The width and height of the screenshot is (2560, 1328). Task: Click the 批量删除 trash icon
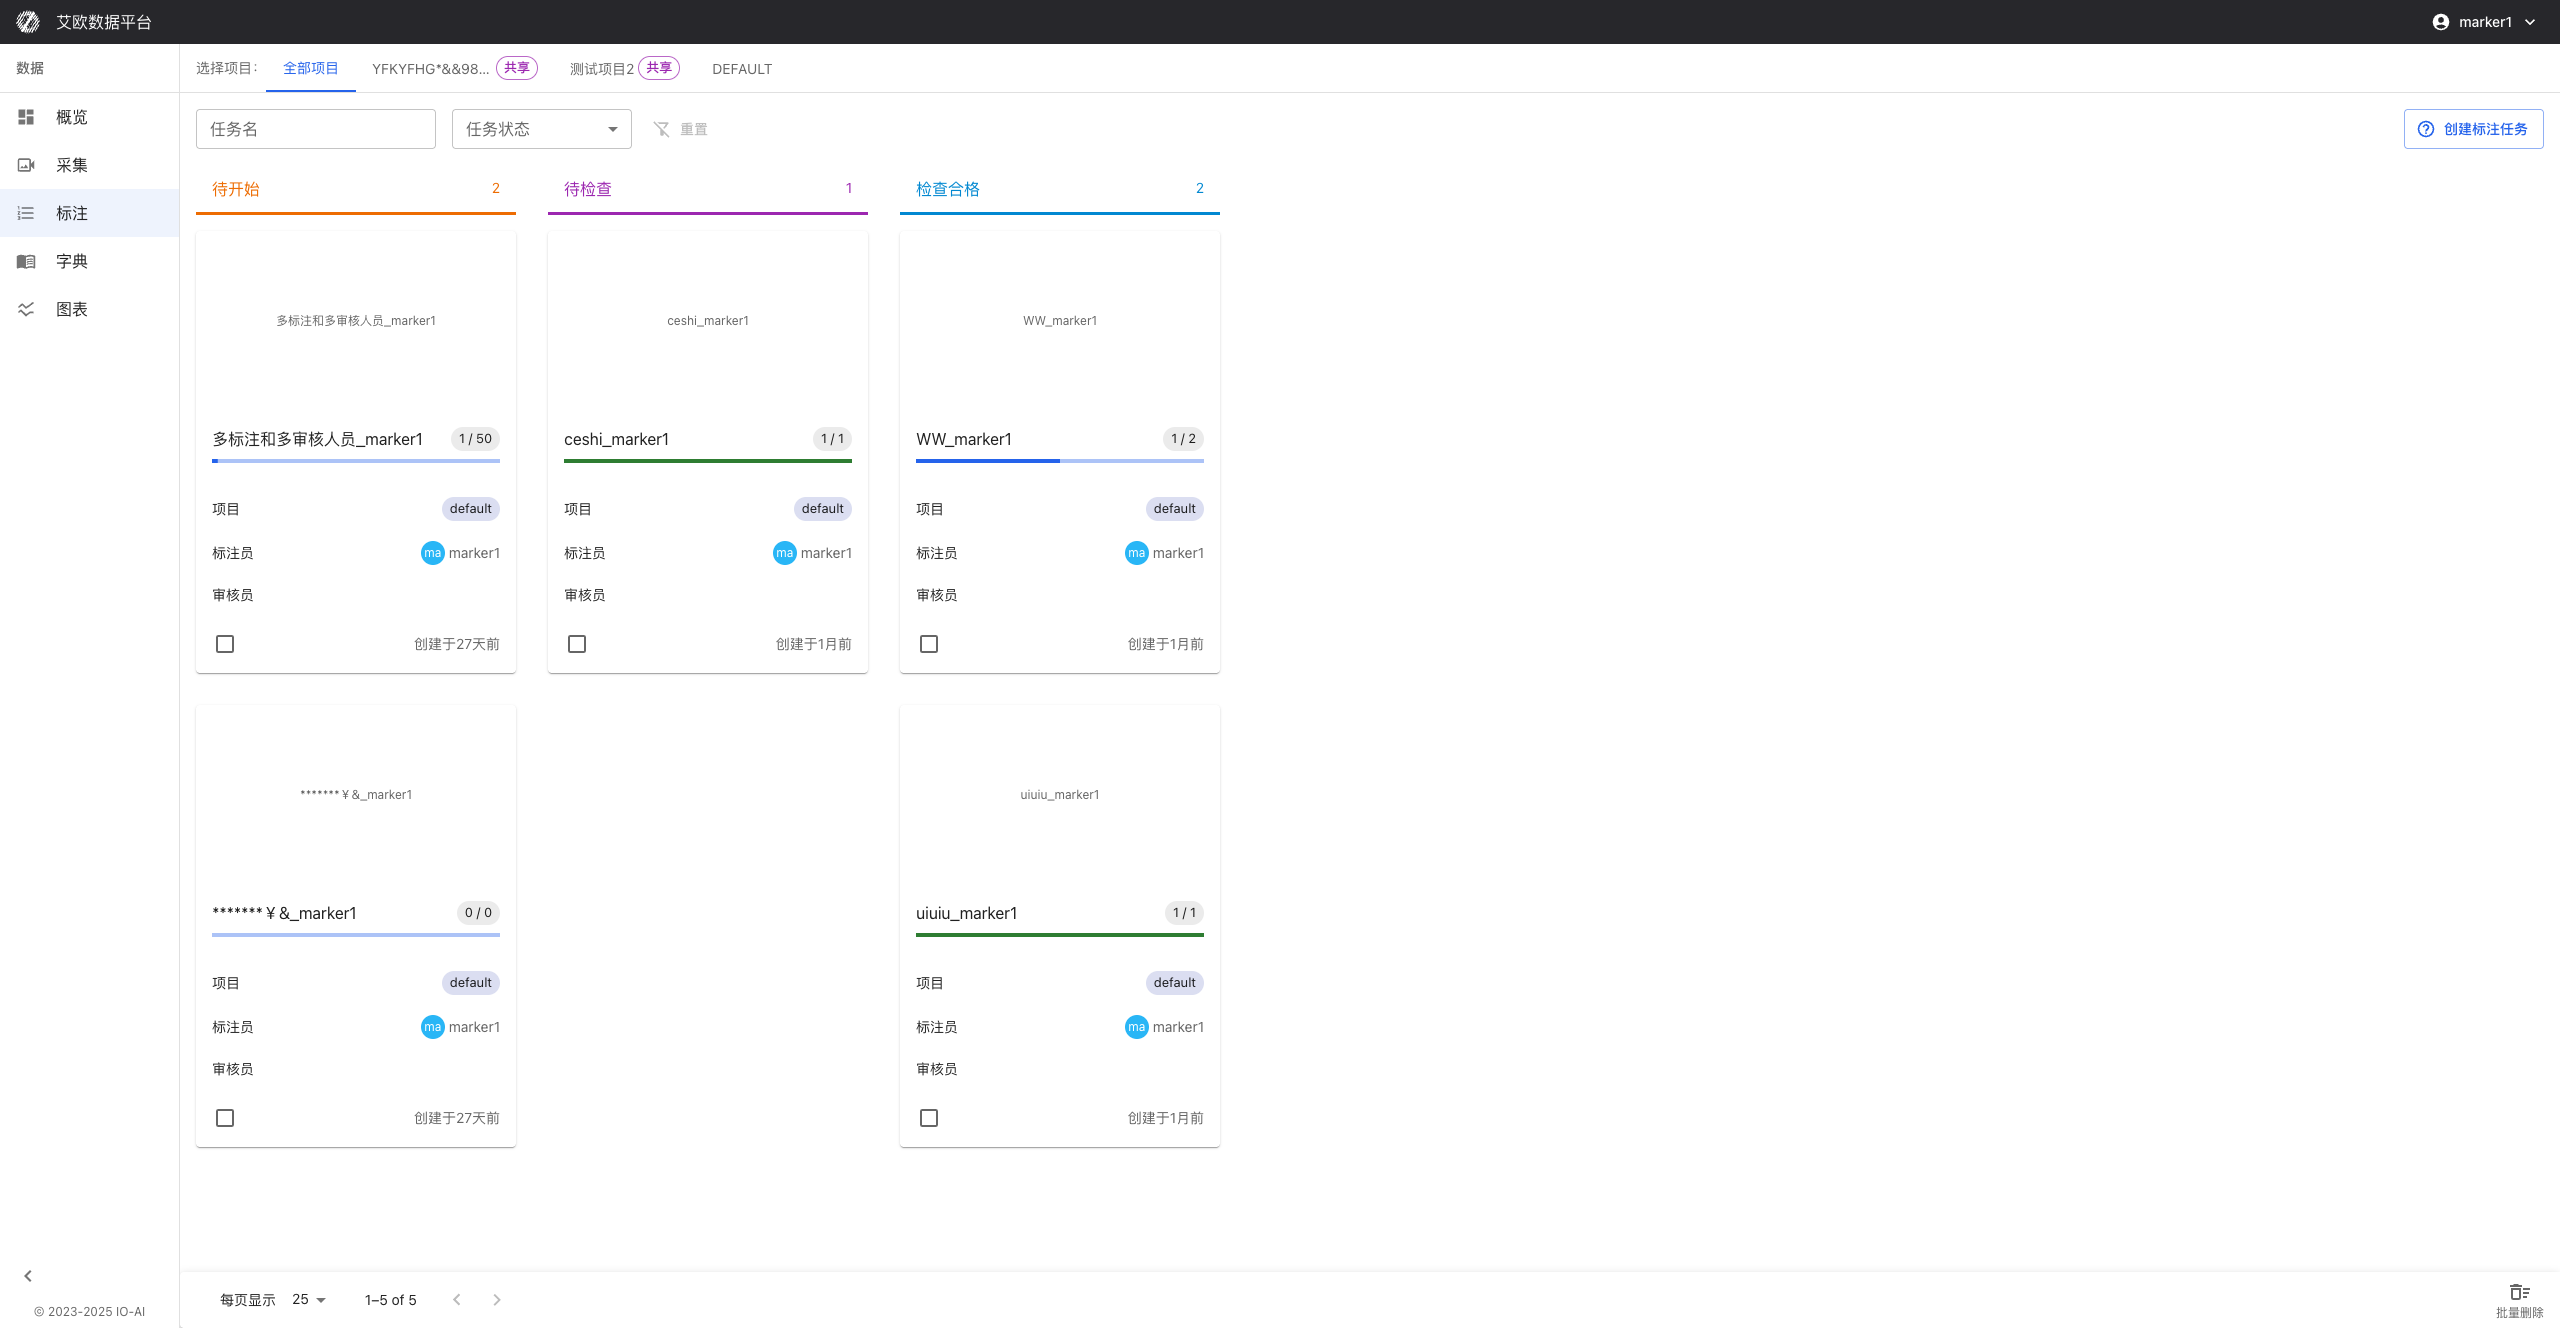[2519, 1292]
